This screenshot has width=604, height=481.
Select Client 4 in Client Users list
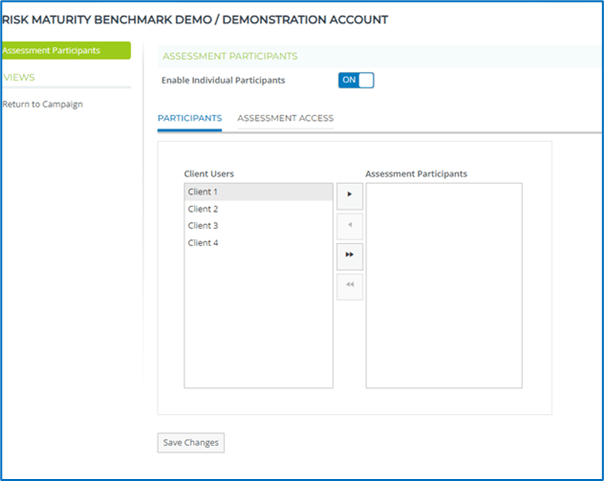(258, 243)
